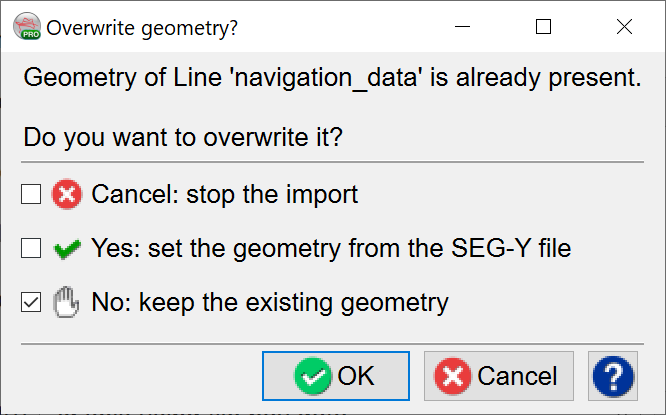The height and width of the screenshot is (415, 666).
Task: Open help with the blue question mark
Action: pos(613,376)
